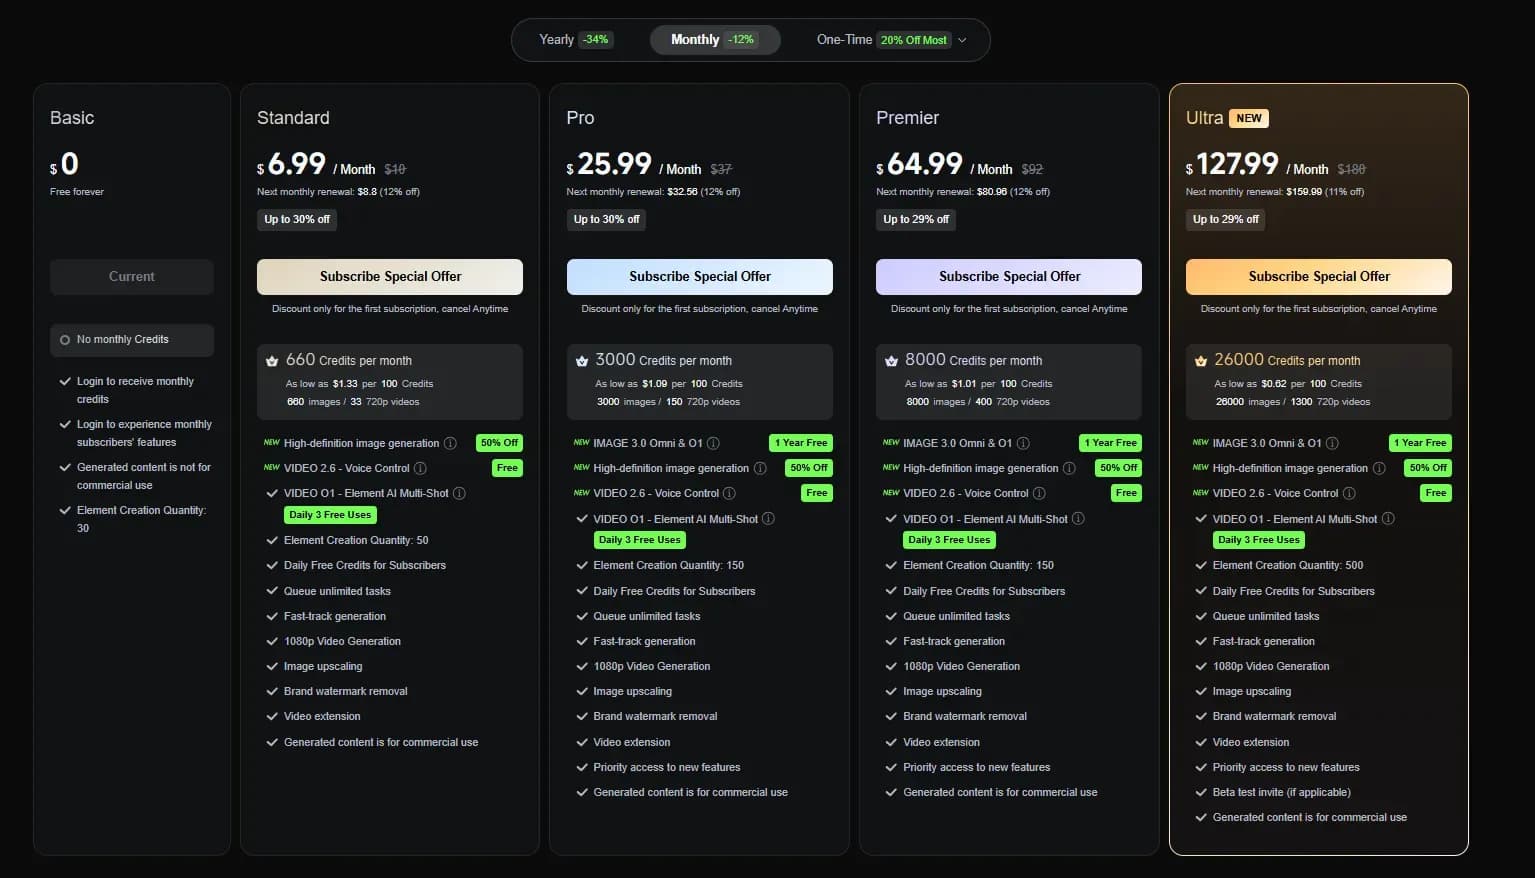Subscribe to the Ultra plan special offer
1535x878 pixels.
pos(1318,277)
